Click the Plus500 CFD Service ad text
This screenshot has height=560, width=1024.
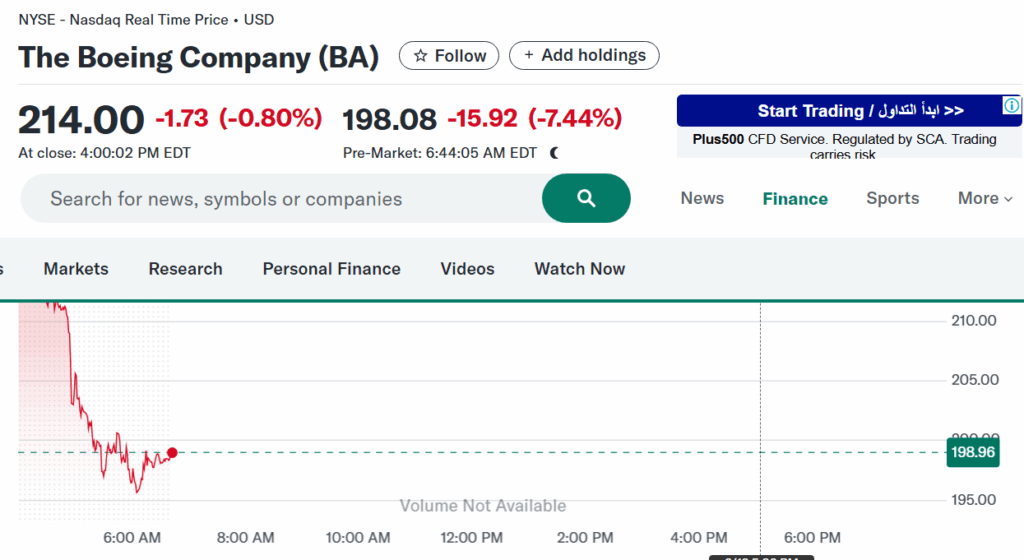pyautogui.click(x=844, y=146)
